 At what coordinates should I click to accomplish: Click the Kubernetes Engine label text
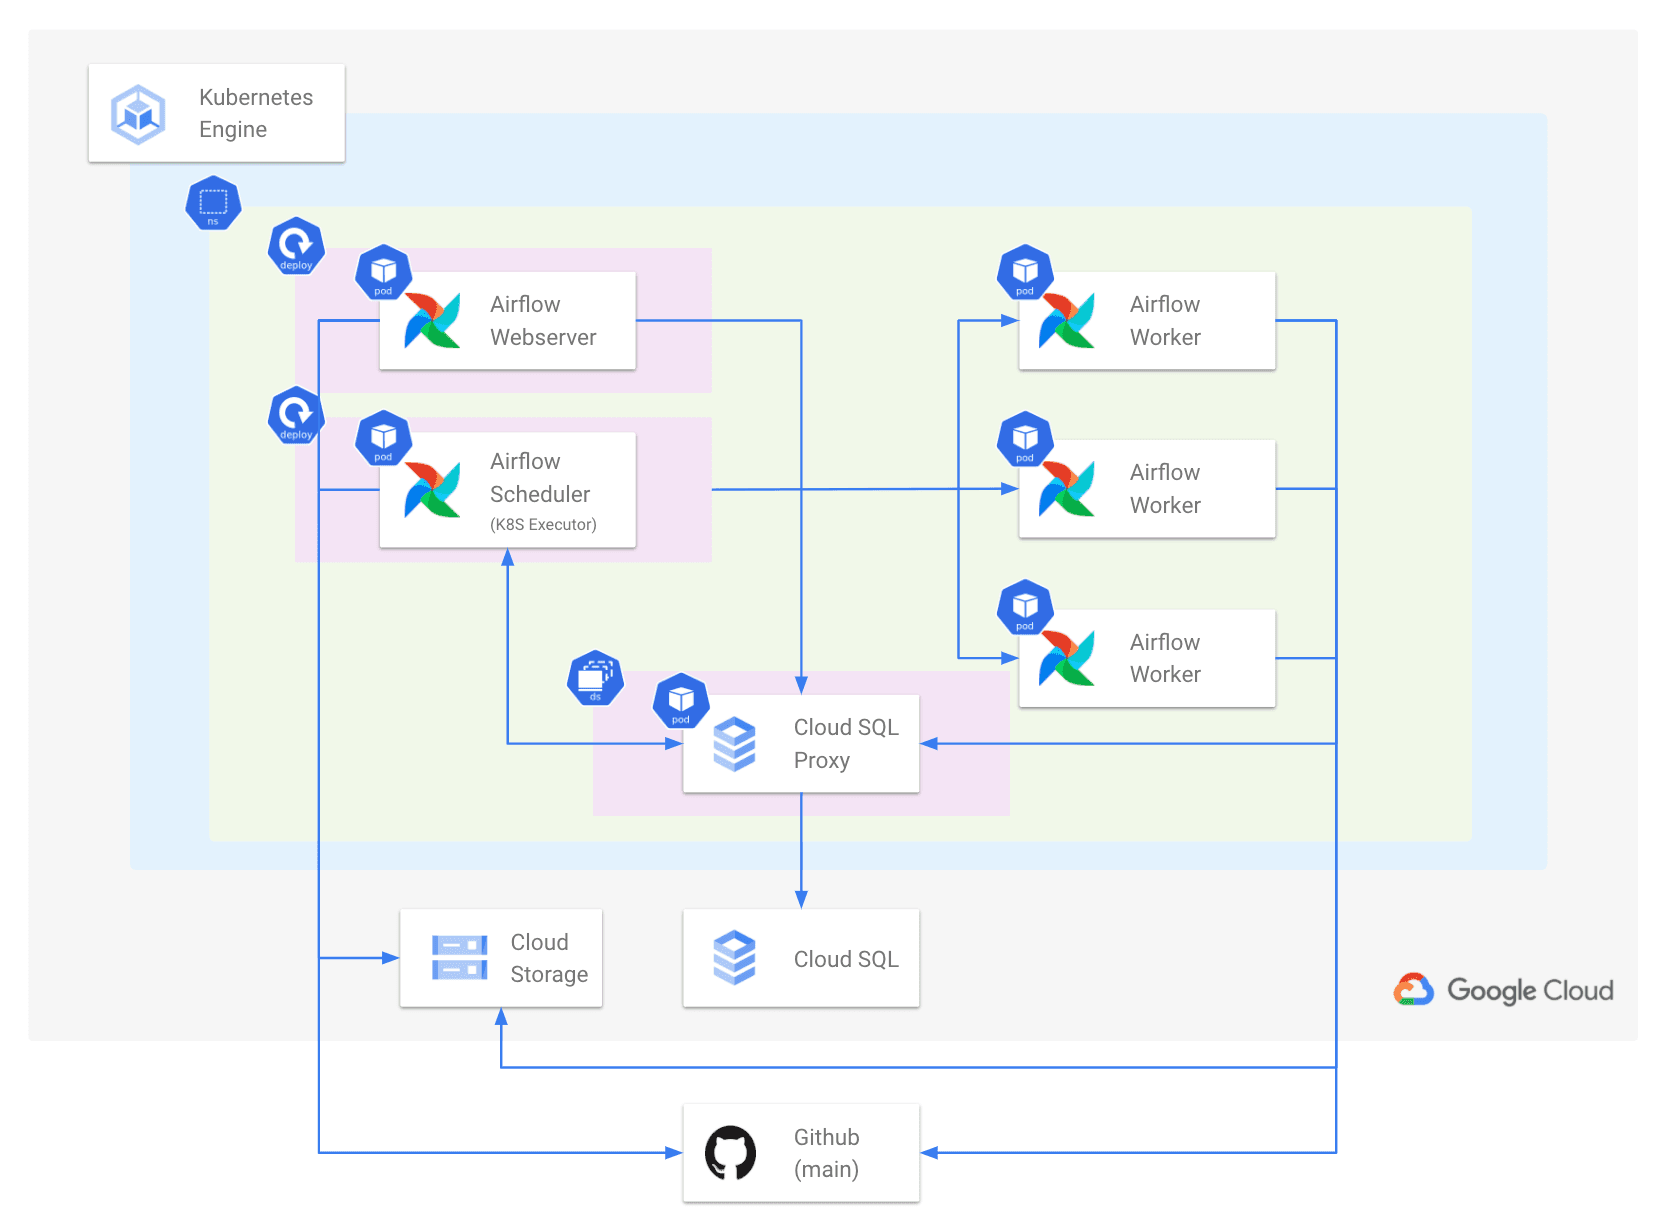pos(256,113)
